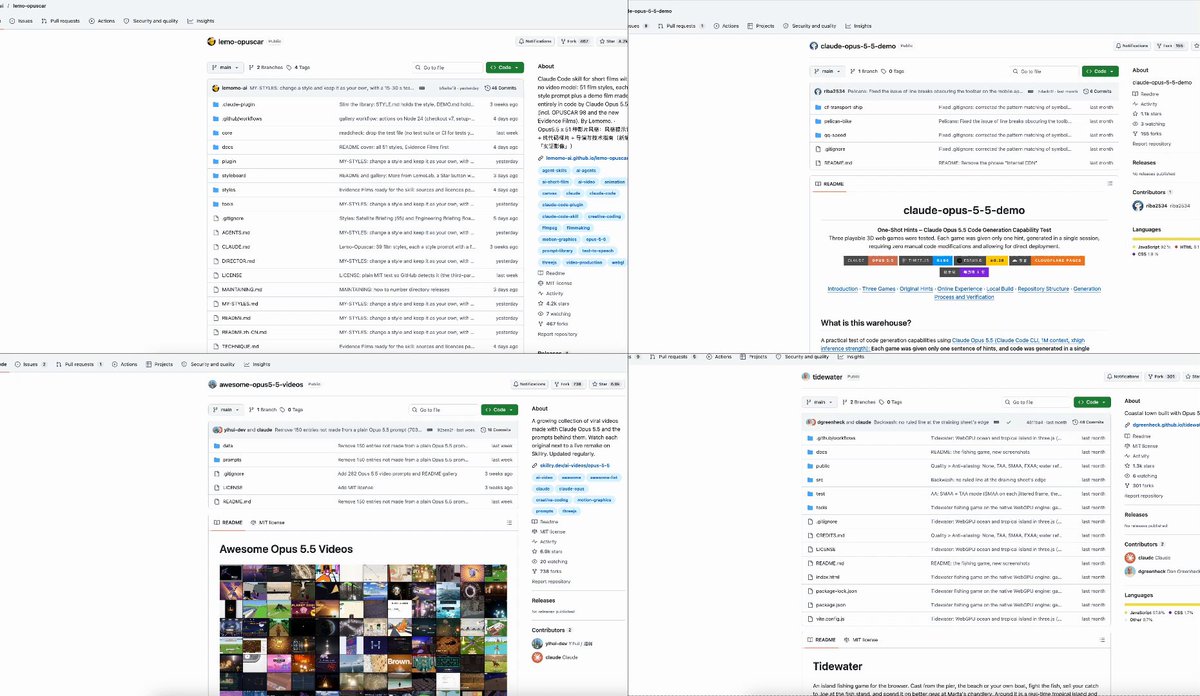Click the motion-graphics topic in lemo-opuscar

click(560, 239)
